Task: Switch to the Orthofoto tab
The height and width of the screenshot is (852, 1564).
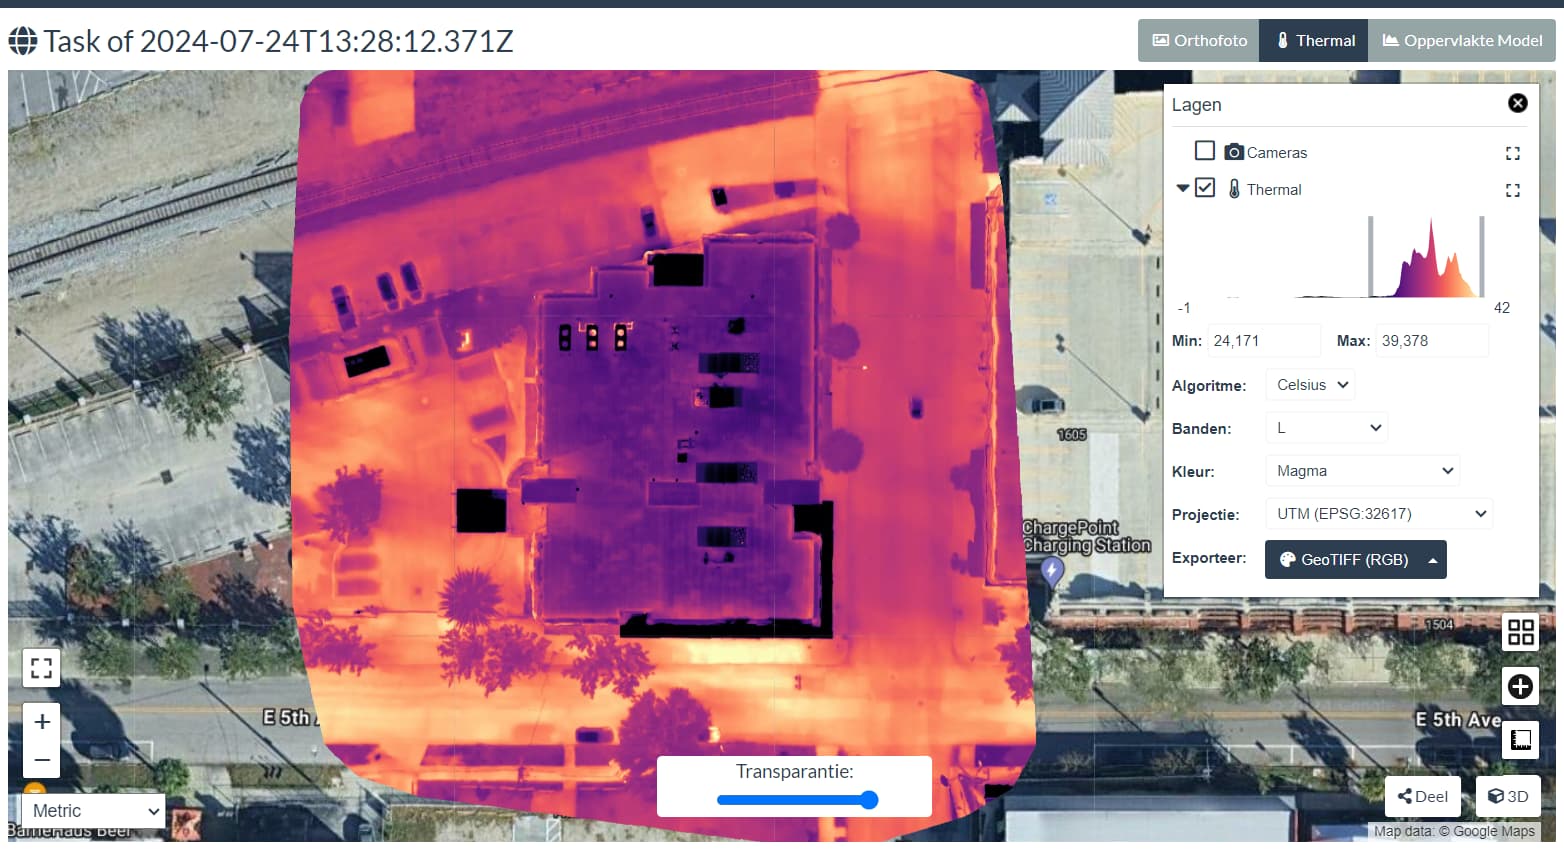Action: coord(1199,41)
